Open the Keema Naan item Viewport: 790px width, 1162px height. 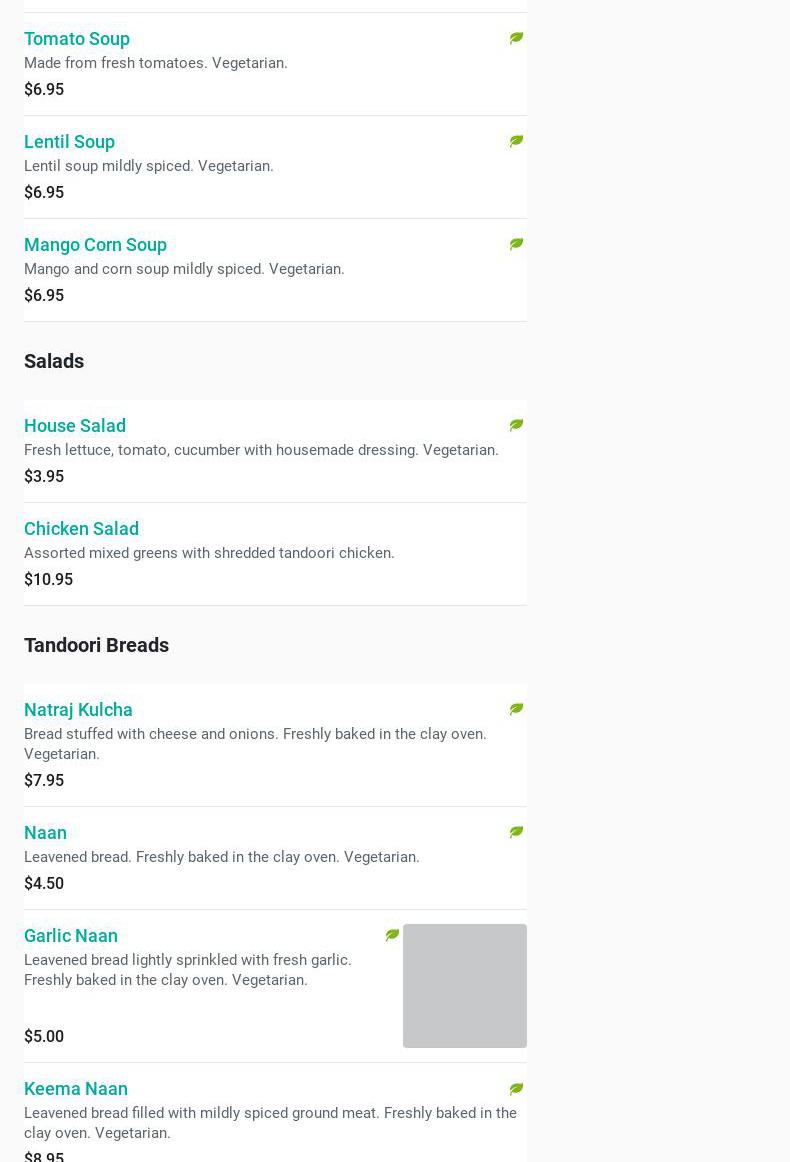click(x=76, y=1088)
